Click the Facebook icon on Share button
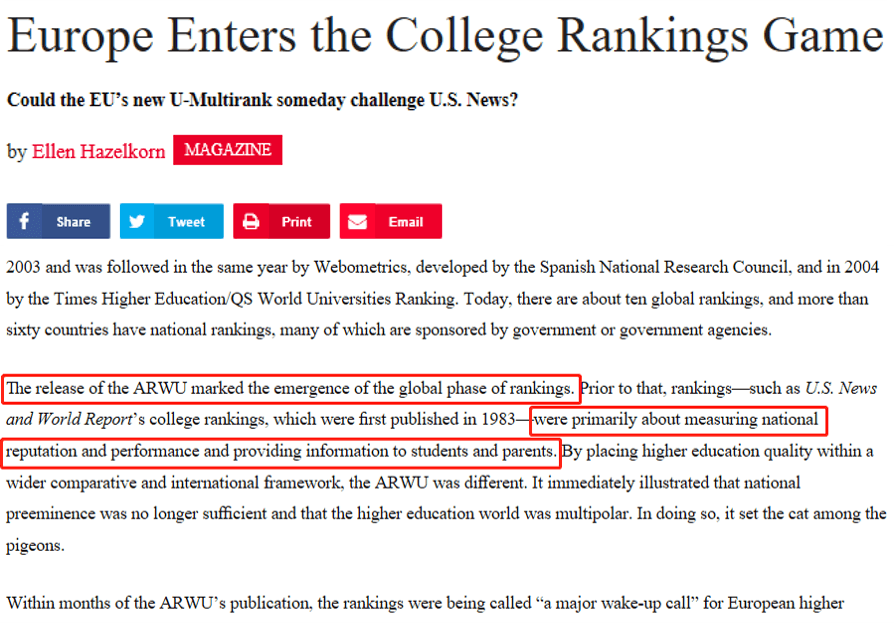The image size is (894, 623). (24, 221)
